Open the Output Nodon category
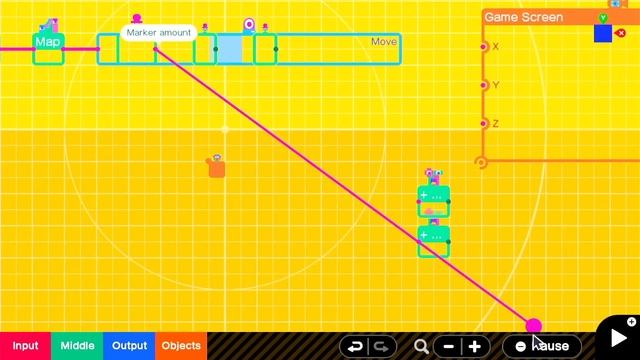 [129, 346]
